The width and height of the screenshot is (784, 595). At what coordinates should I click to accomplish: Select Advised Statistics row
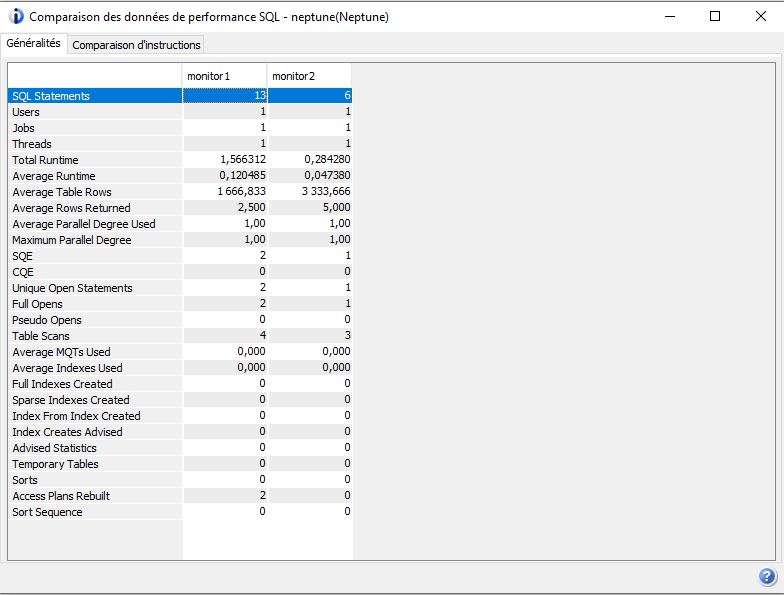95,448
